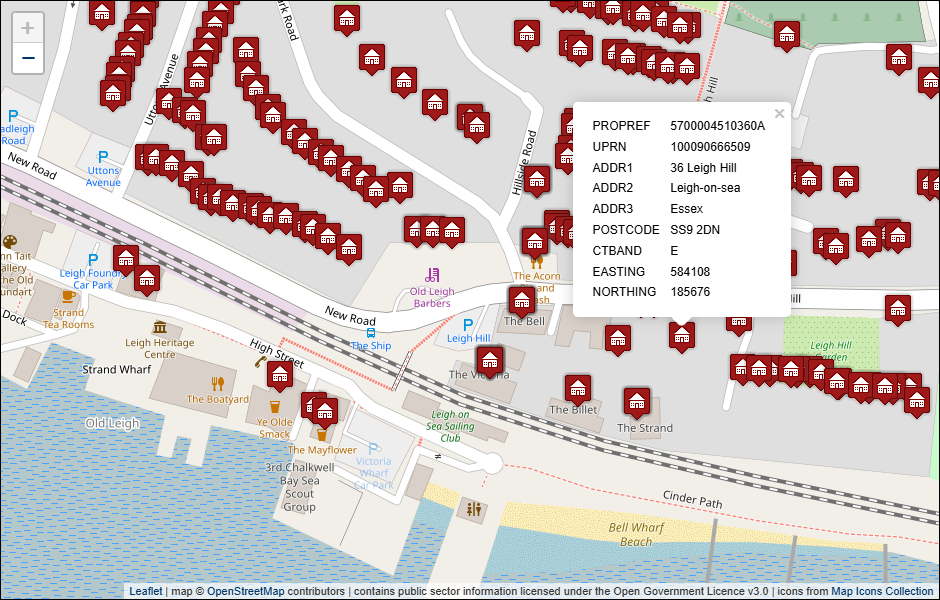
Task: Click the postcode SS9 2DN
Action: tap(695, 230)
